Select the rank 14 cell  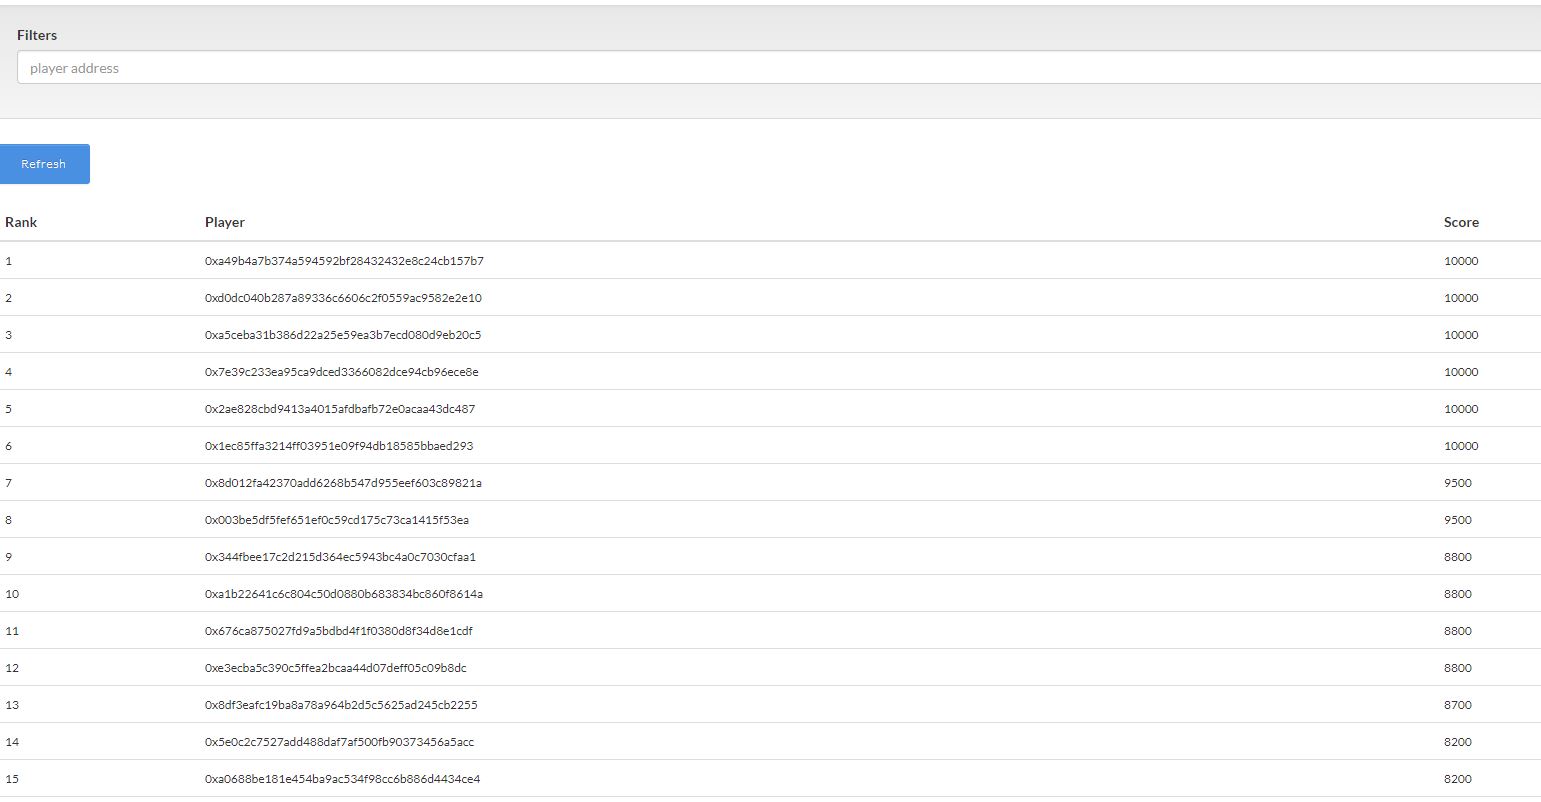pyautogui.click(x=12, y=742)
